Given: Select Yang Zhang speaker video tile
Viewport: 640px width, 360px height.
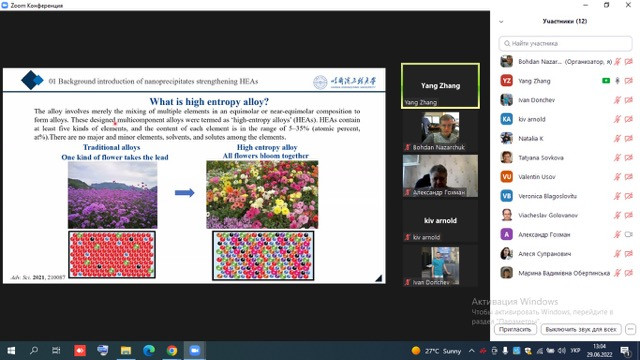Looking at the screenshot, I should tap(440, 86).
